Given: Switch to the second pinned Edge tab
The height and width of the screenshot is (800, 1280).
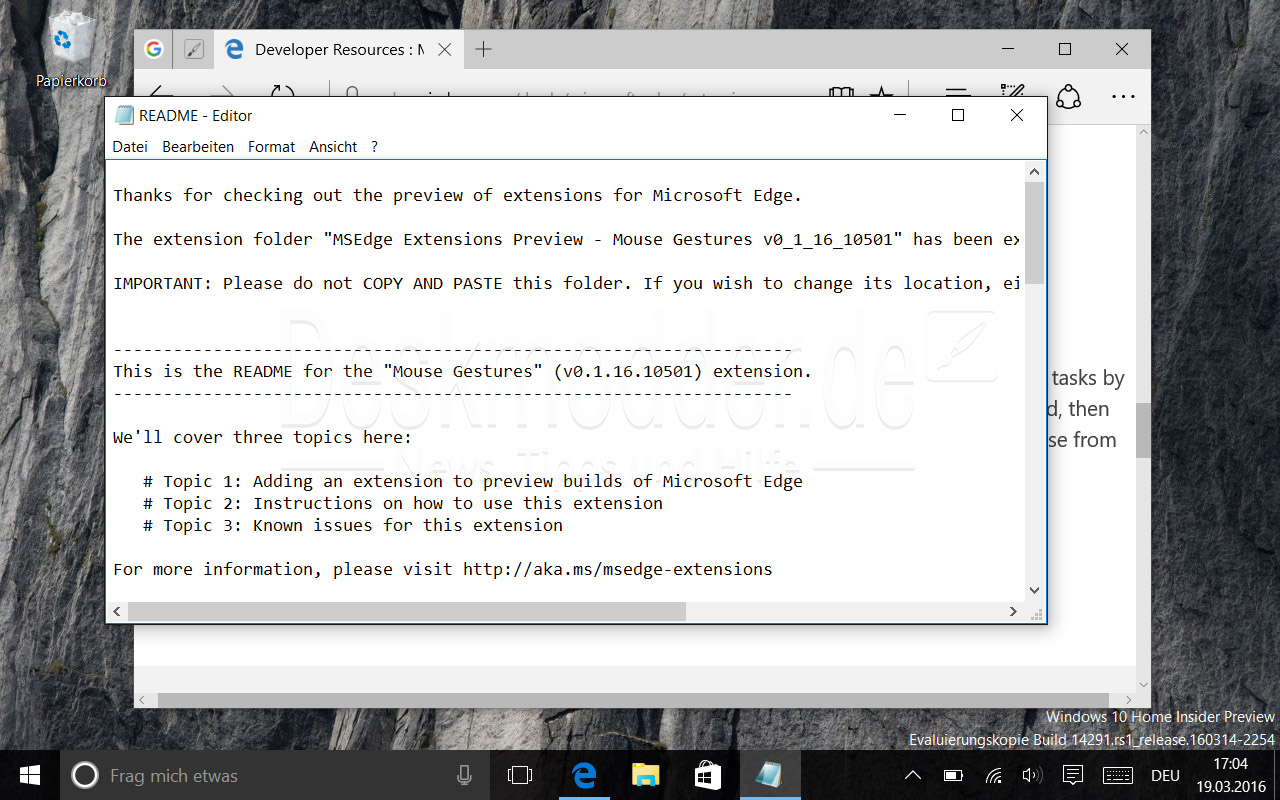Looking at the screenshot, I should (x=194, y=49).
